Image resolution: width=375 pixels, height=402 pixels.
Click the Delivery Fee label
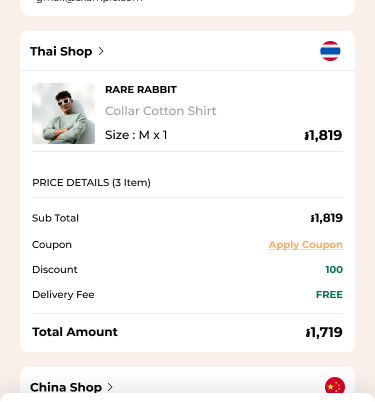pos(63,295)
